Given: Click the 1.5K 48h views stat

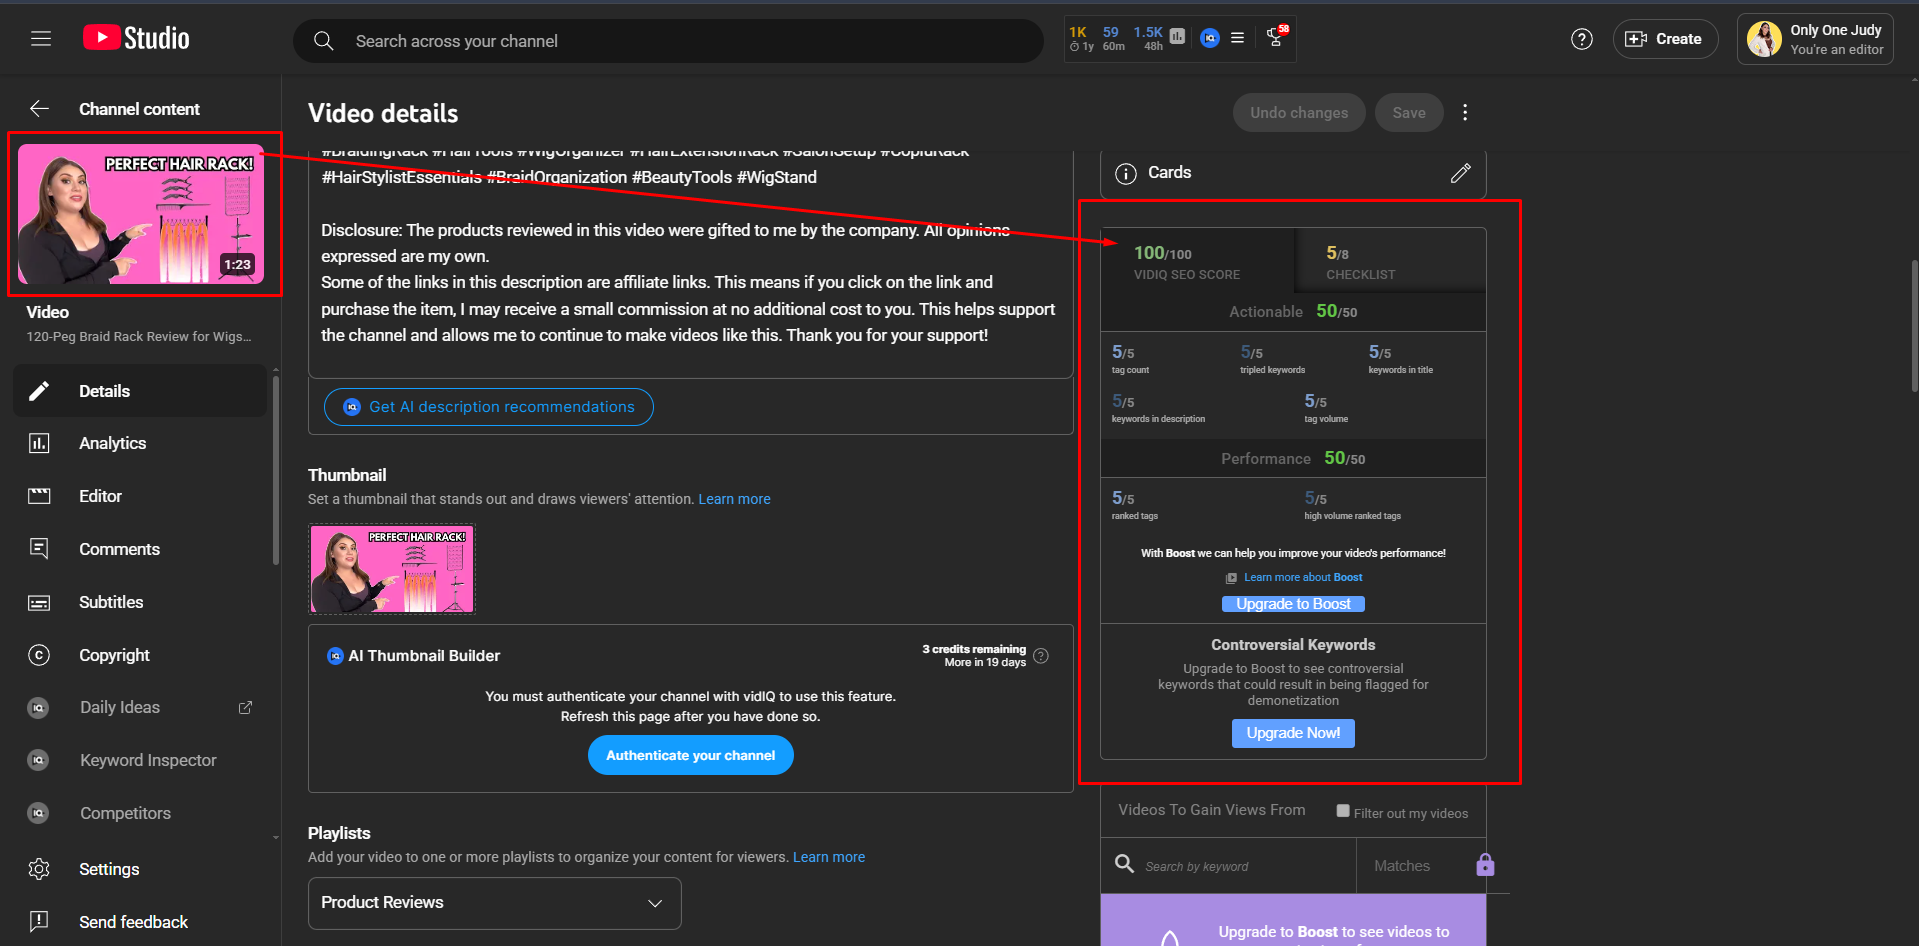Looking at the screenshot, I should [1148, 38].
